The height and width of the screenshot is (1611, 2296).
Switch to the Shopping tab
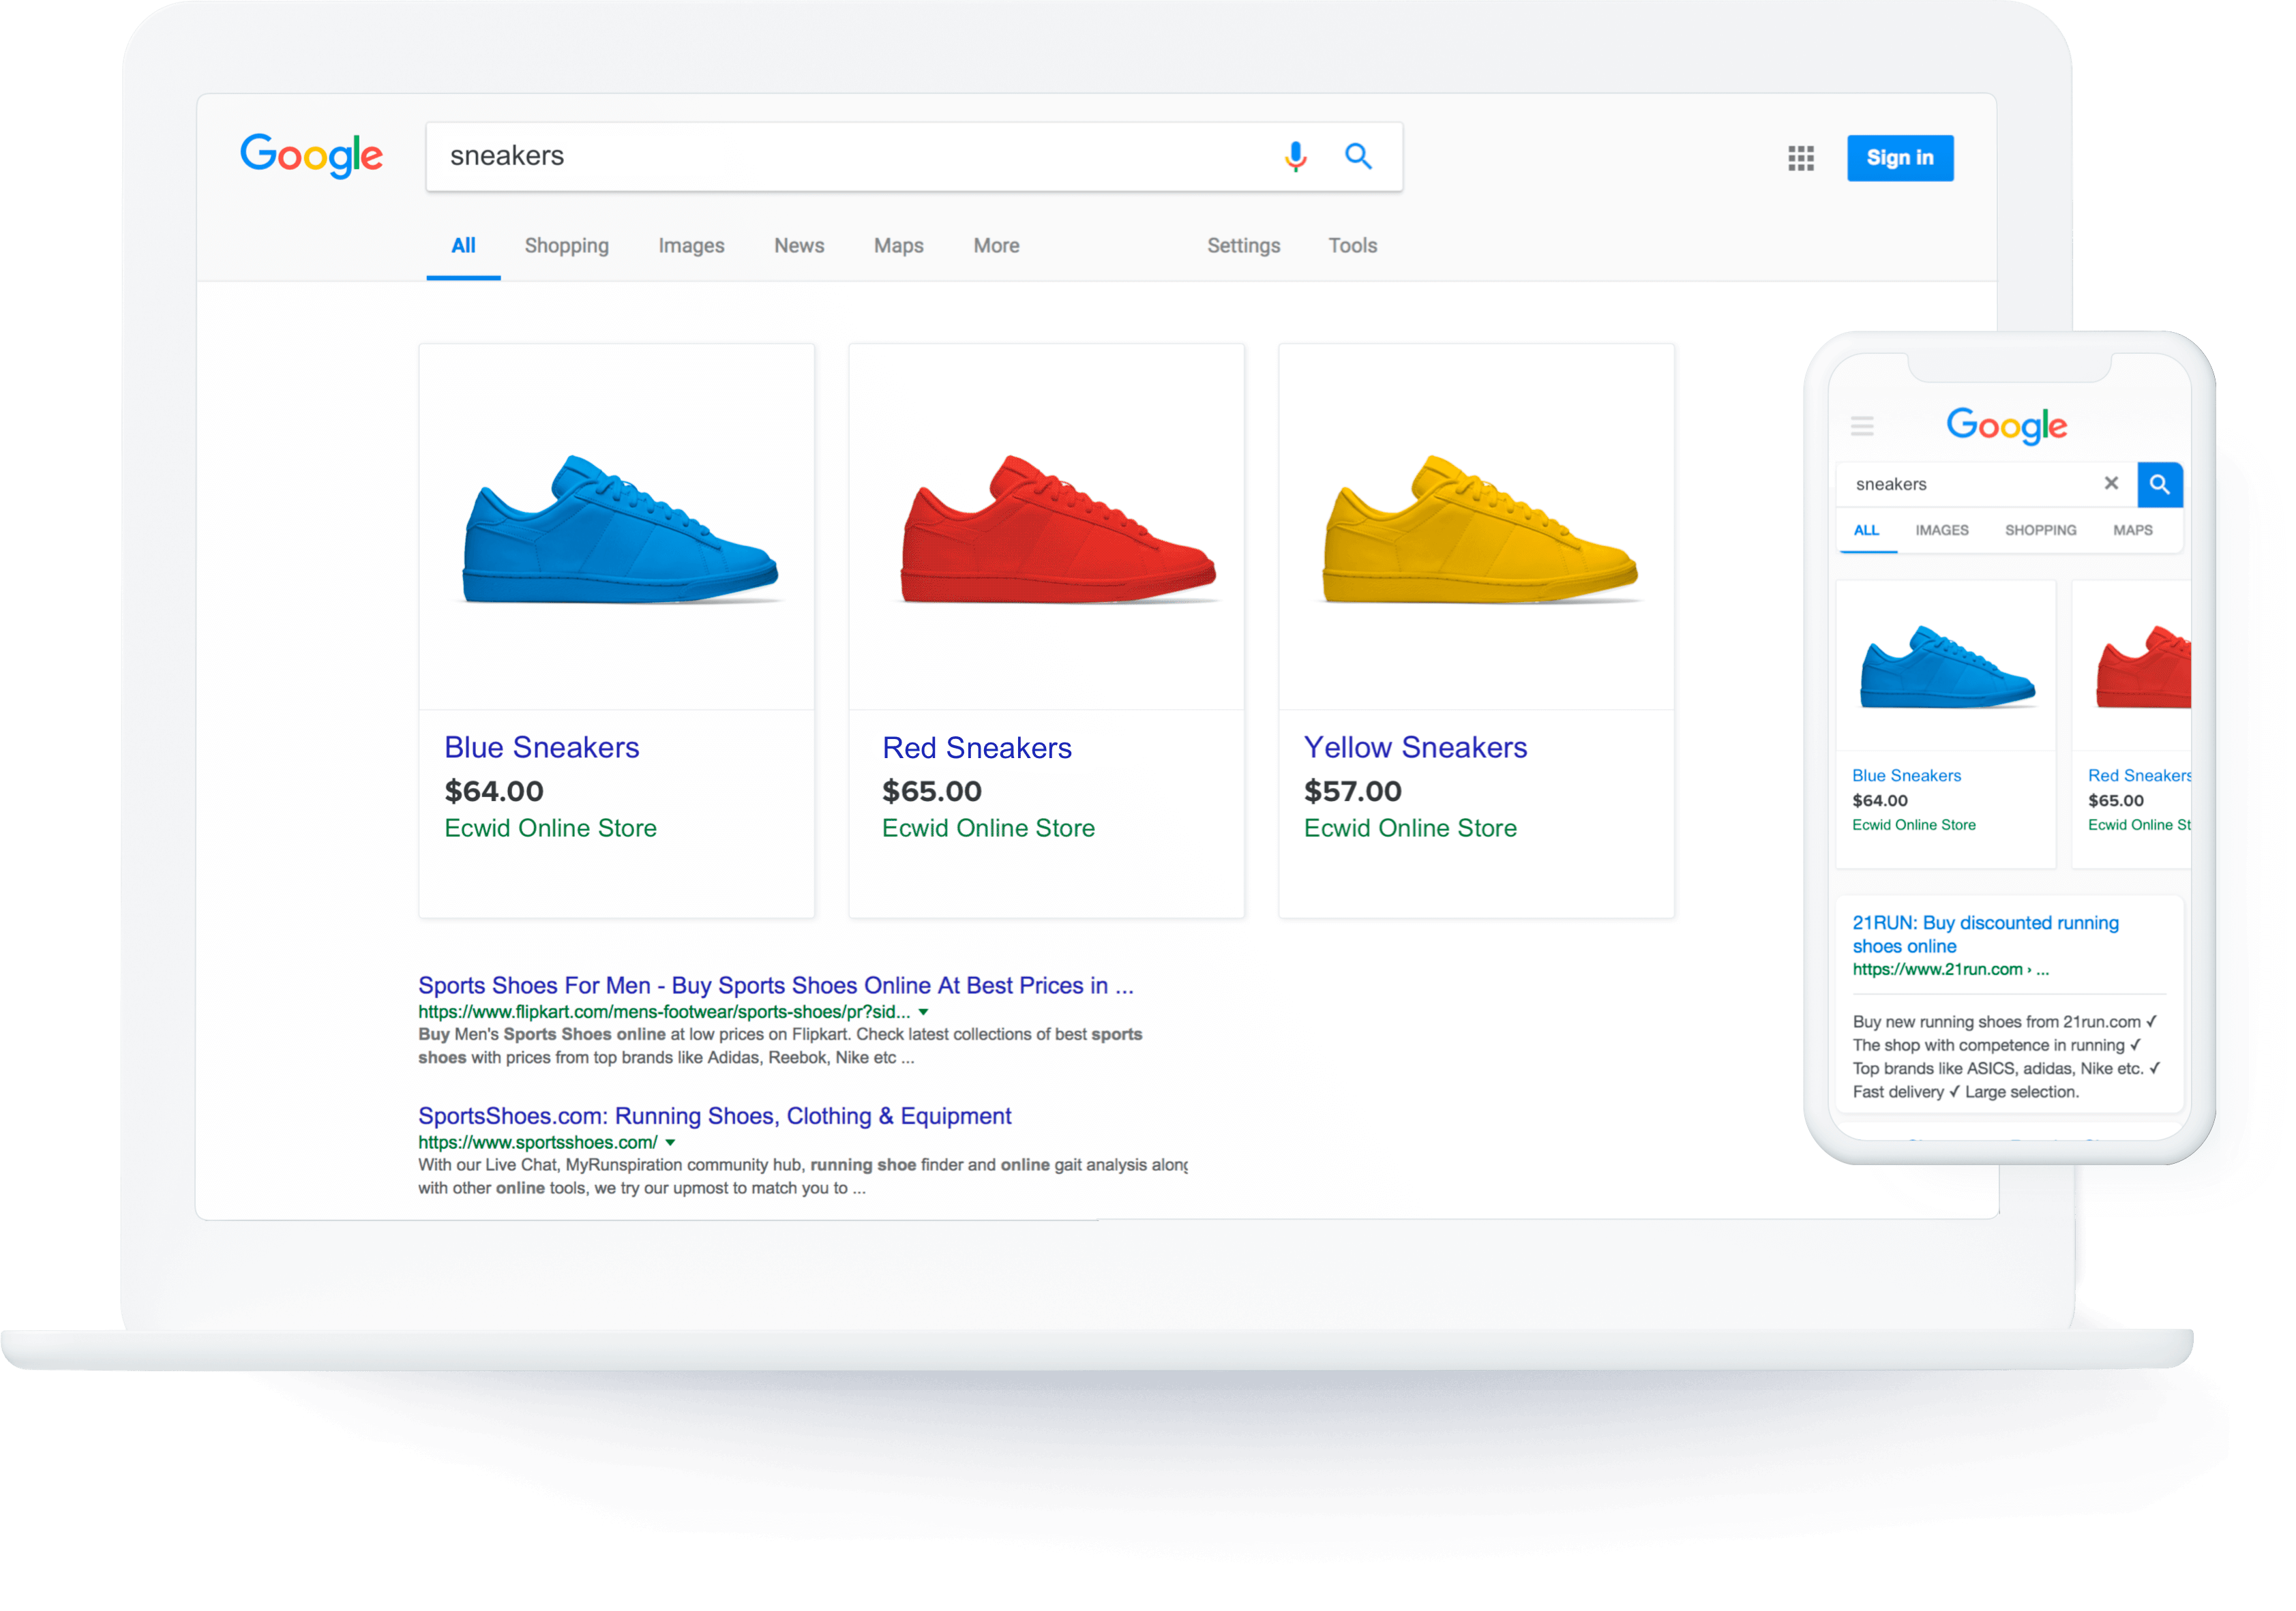pyautogui.click(x=566, y=245)
